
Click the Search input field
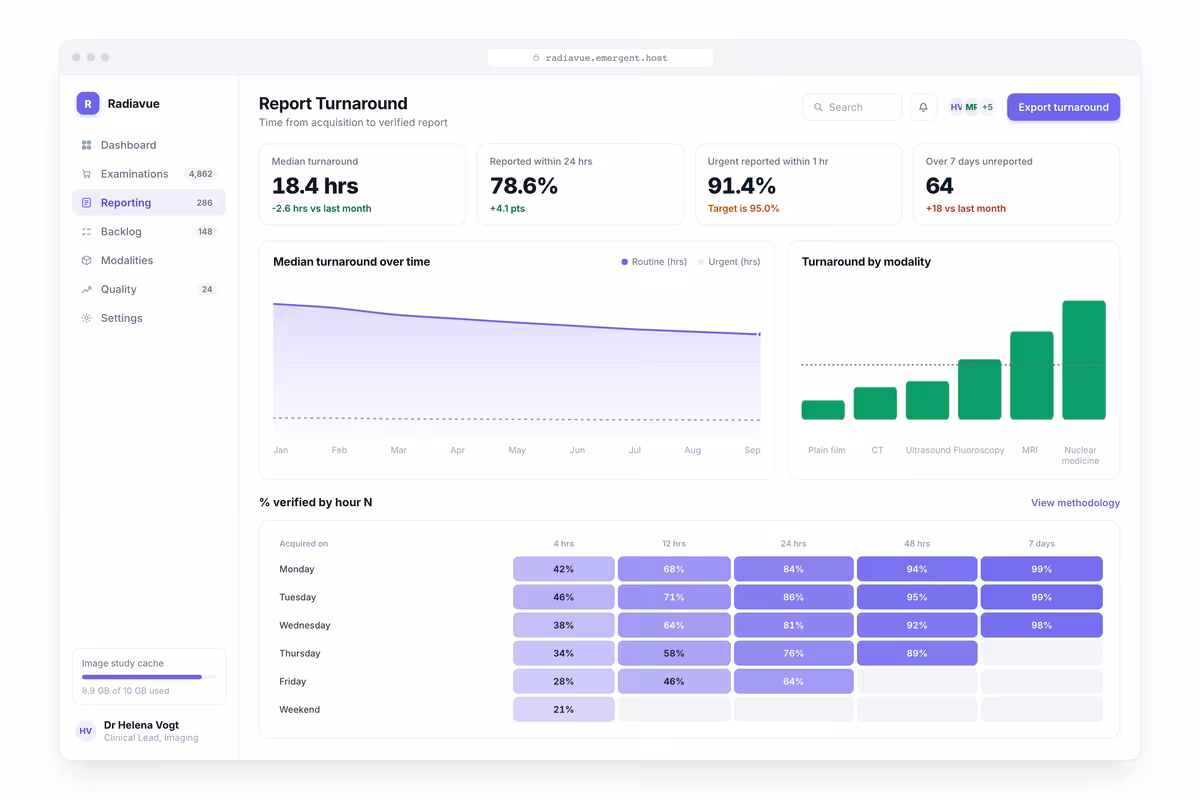(x=852, y=107)
